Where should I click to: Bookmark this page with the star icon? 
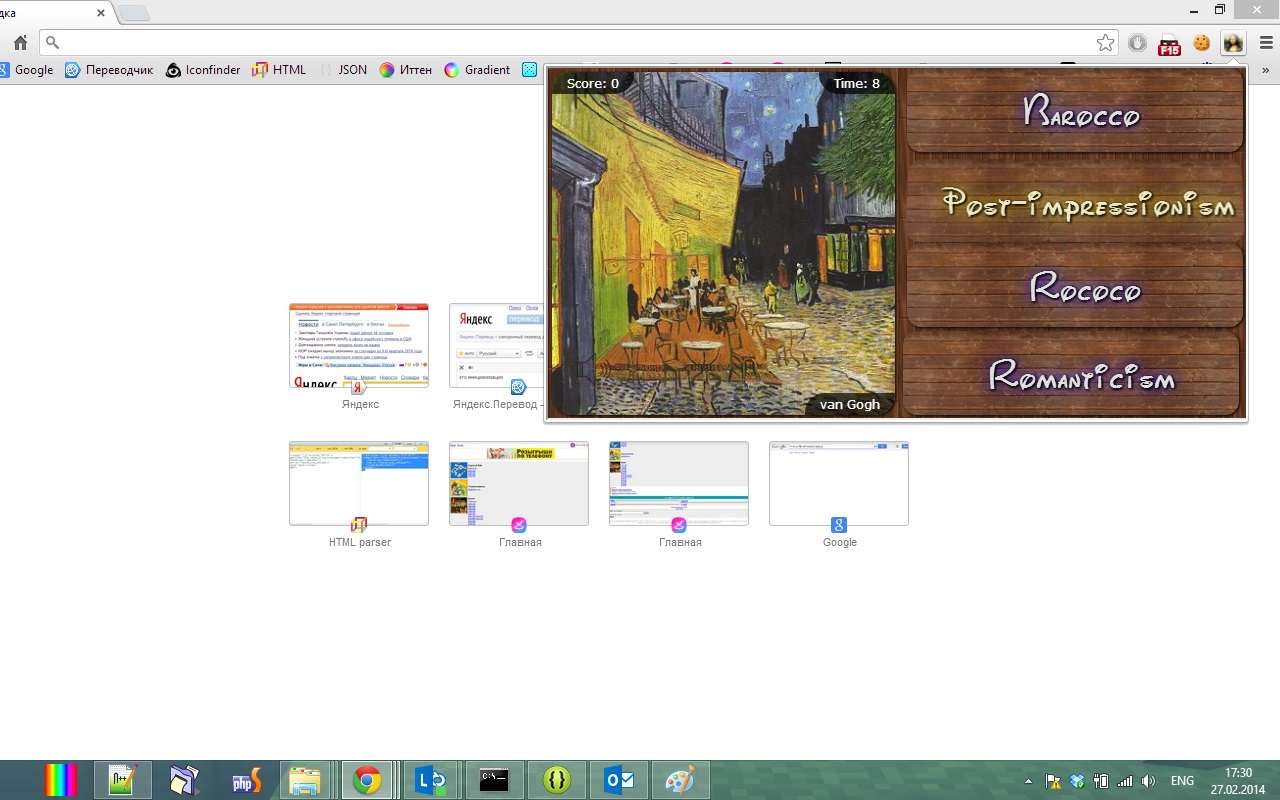[x=1105, y=43]
